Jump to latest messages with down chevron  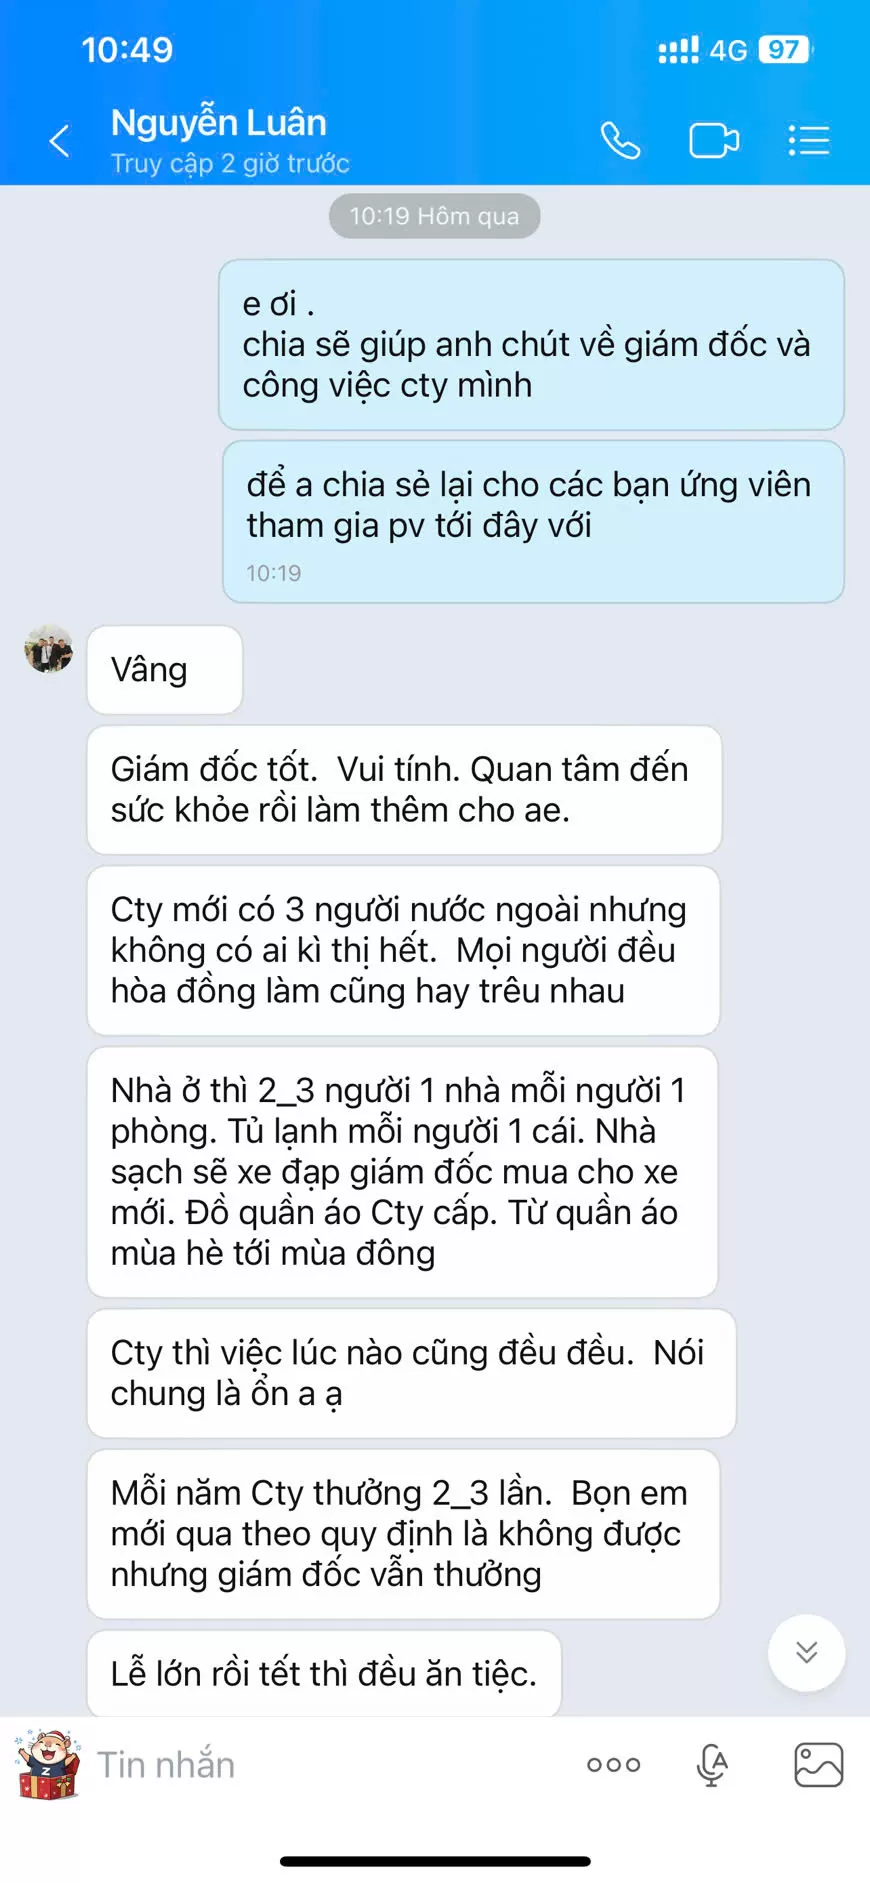click(x=806, y=1653)
